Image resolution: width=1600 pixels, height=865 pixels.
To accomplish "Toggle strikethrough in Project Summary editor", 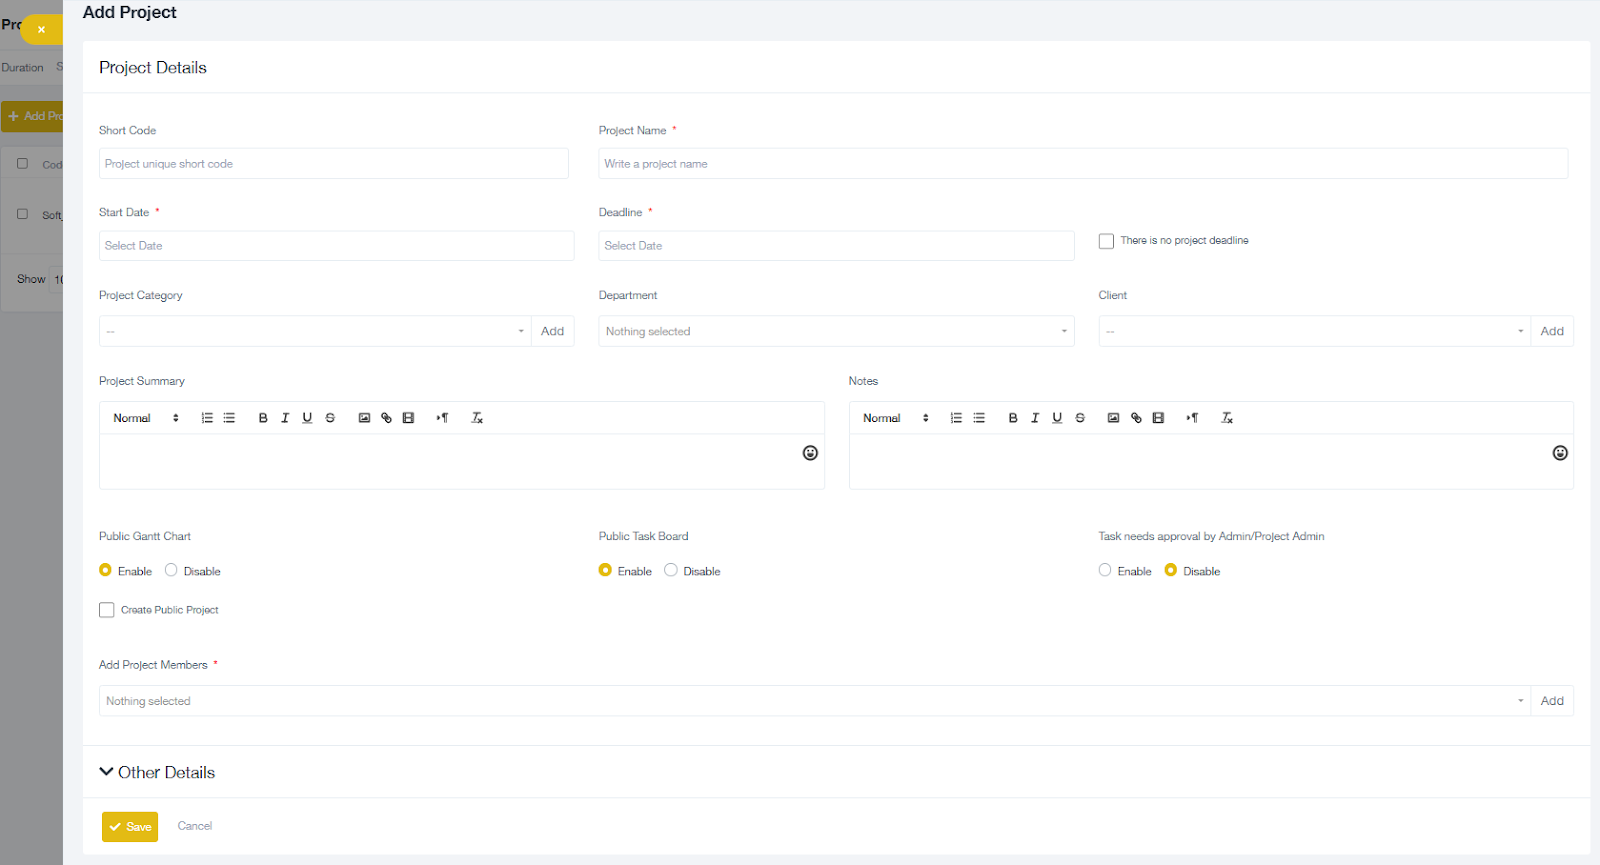I will (x=330, y=418).
